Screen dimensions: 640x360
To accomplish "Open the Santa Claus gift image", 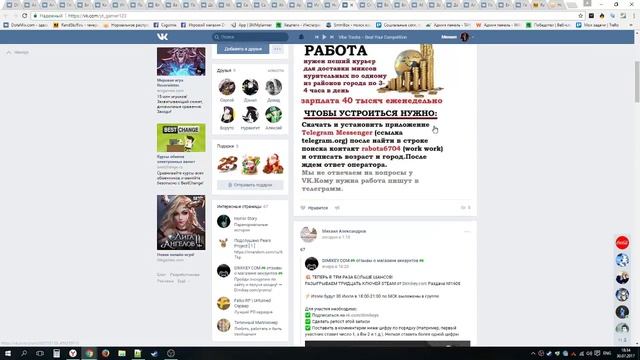I will click(273, 164).
